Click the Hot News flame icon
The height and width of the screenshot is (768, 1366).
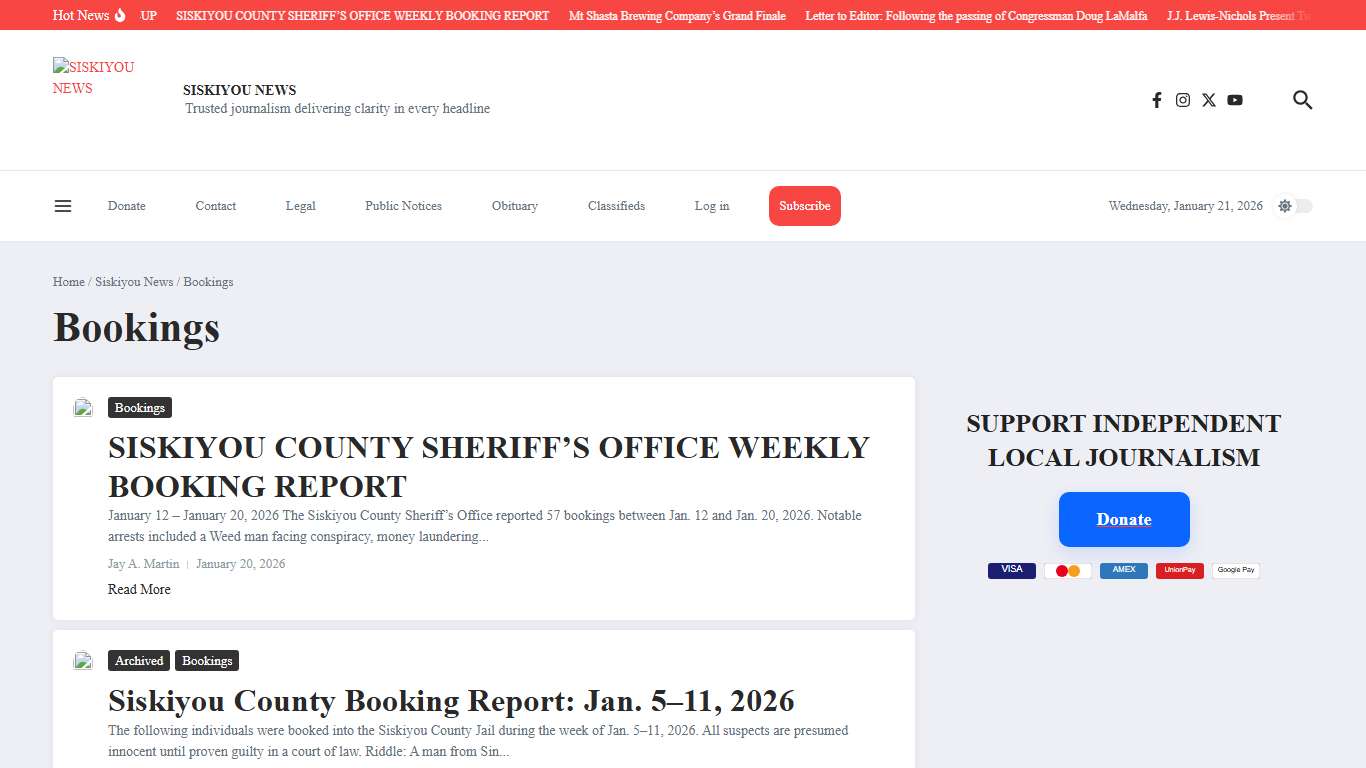pos(119,15)
